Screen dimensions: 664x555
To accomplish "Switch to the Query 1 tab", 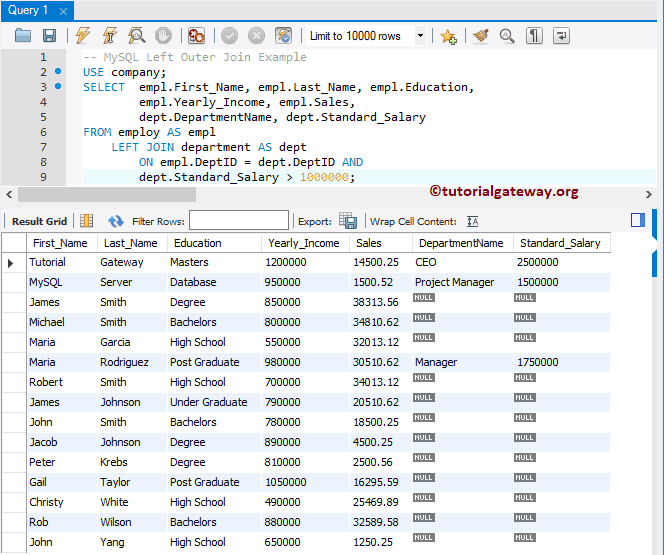I will tap(28, 10).
